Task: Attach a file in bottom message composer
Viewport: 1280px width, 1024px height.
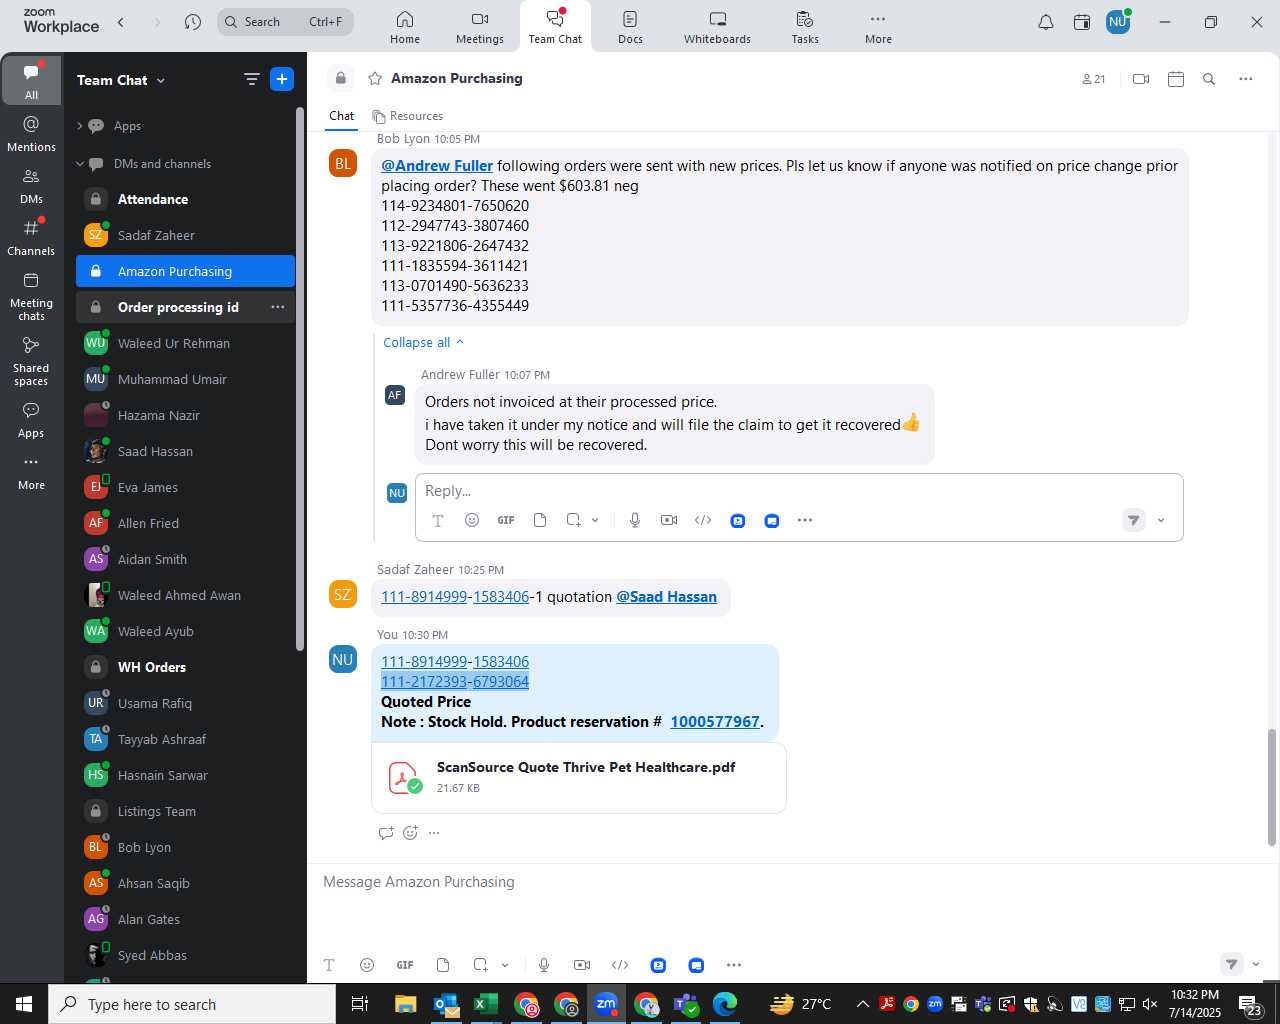Action: click(x=443, y=965)
